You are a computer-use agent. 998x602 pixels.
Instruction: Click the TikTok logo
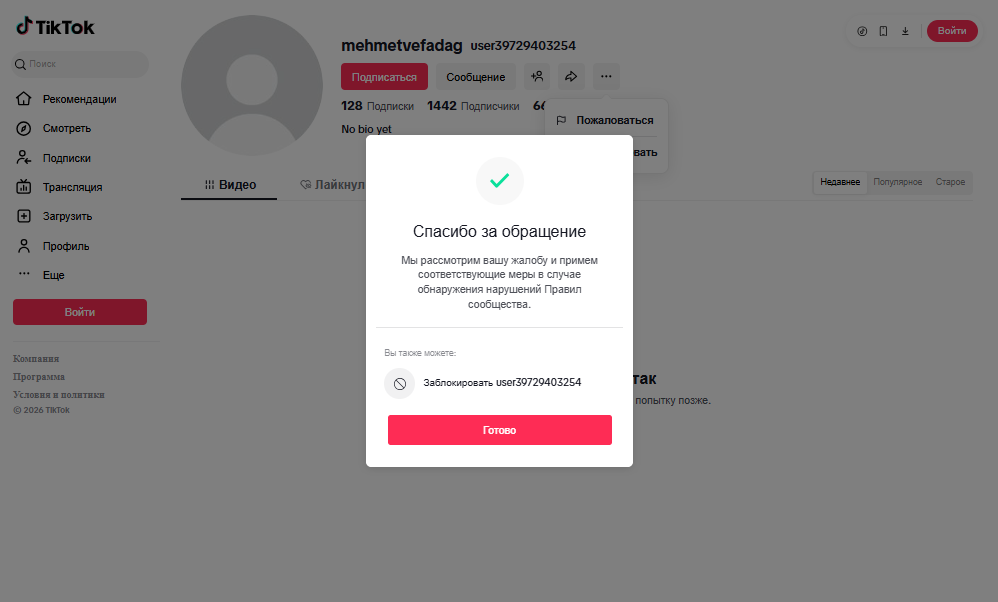coord(55,27)
